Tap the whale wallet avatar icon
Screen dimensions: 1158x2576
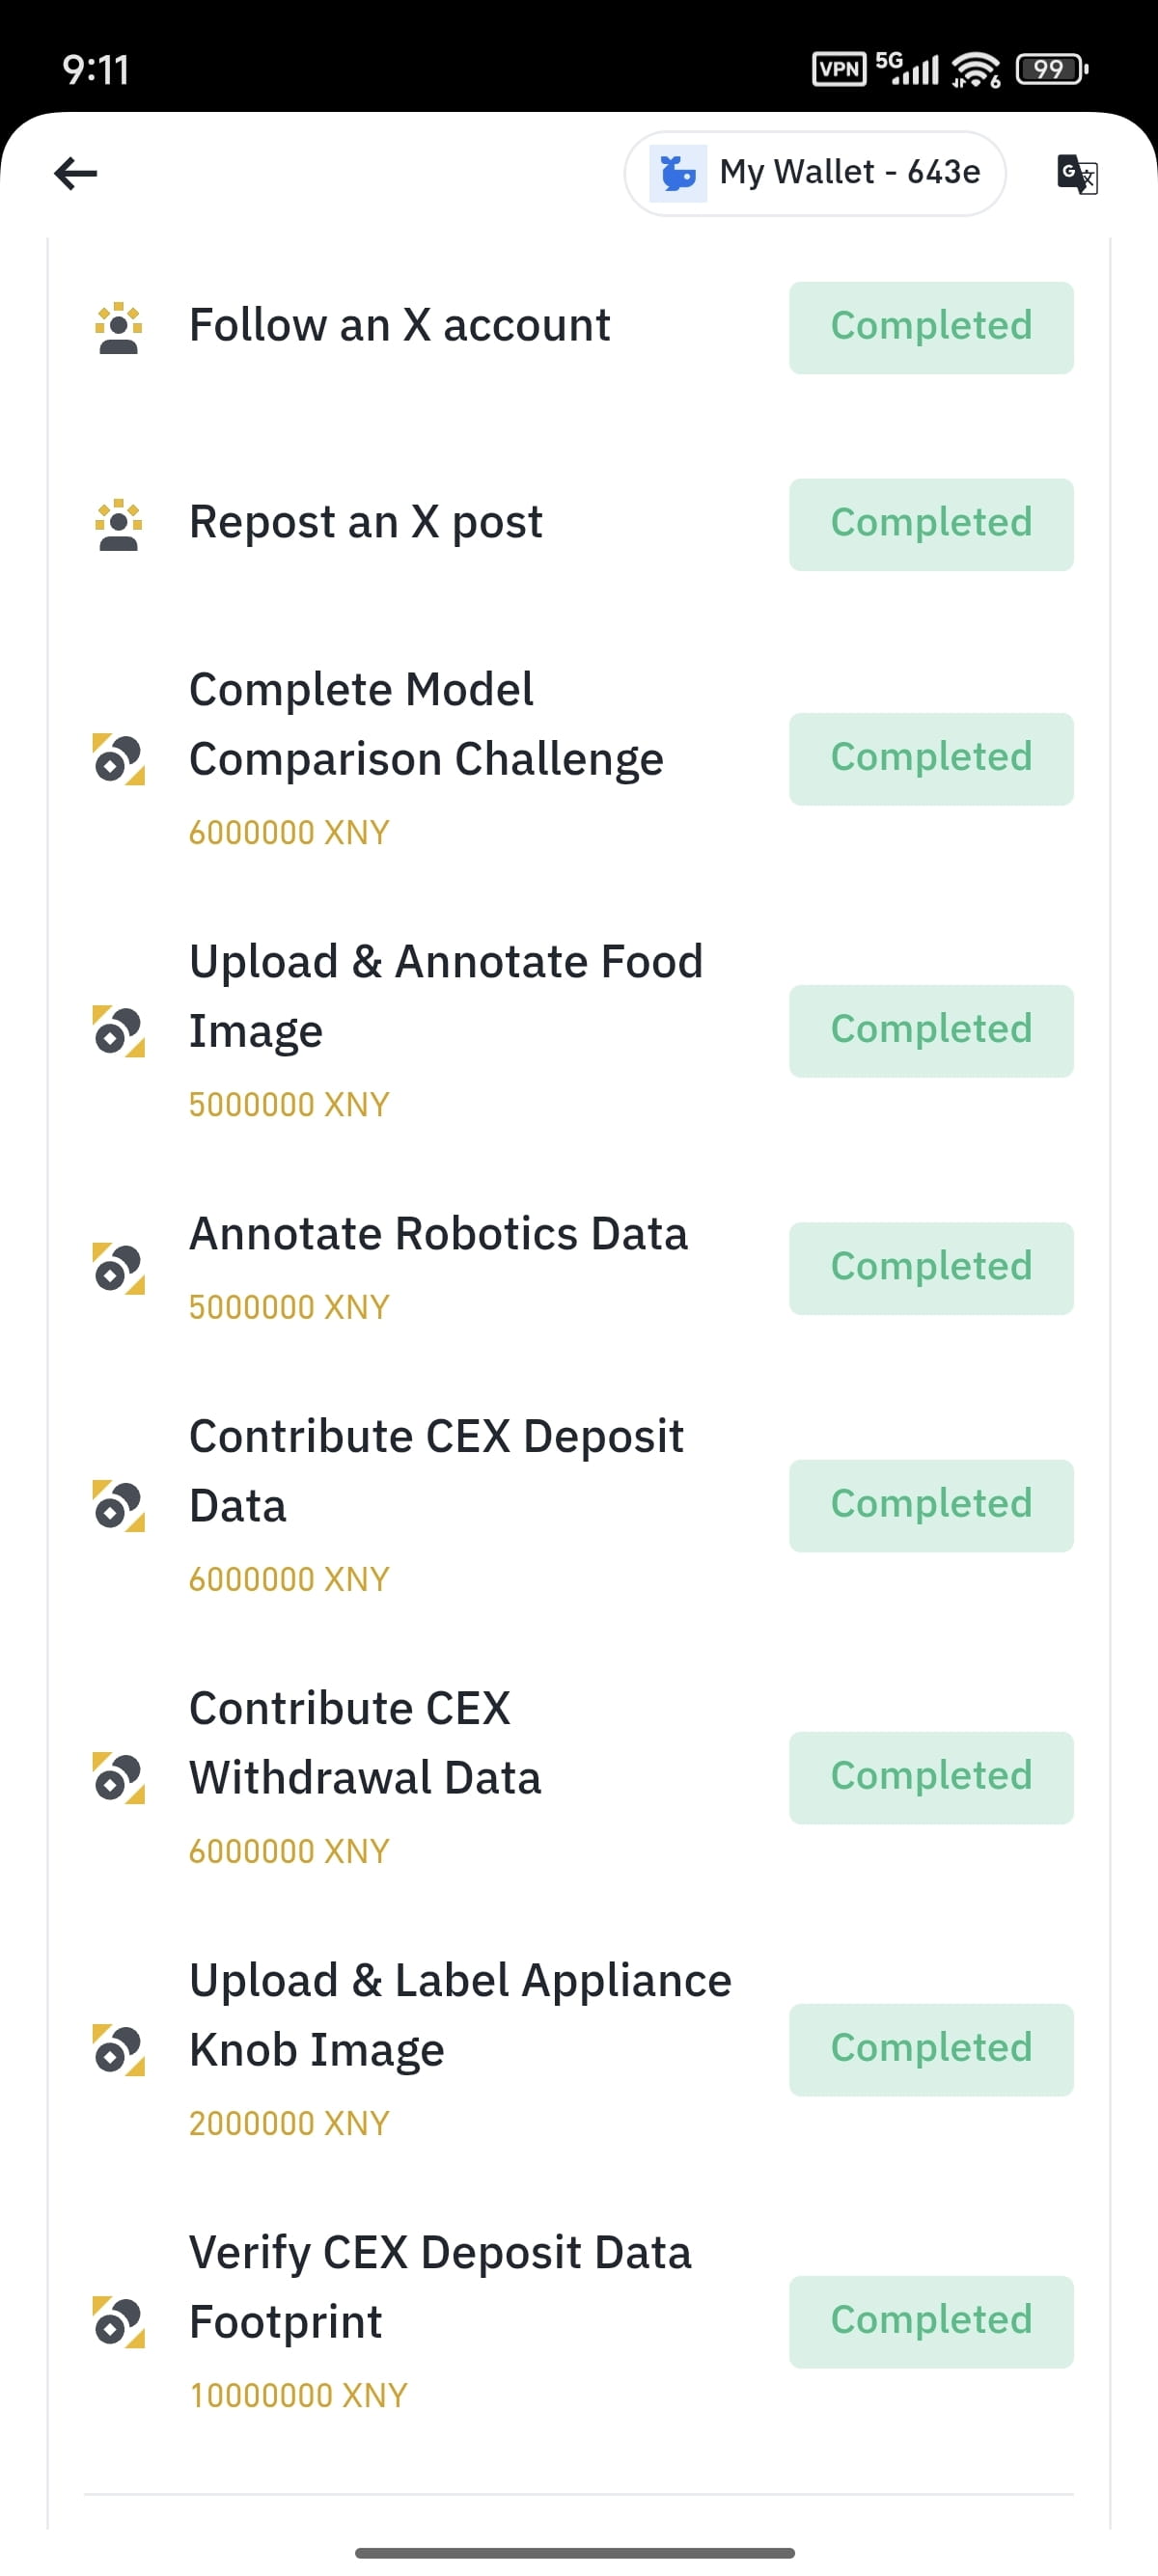pyautogui.click(x=678, y=173)
